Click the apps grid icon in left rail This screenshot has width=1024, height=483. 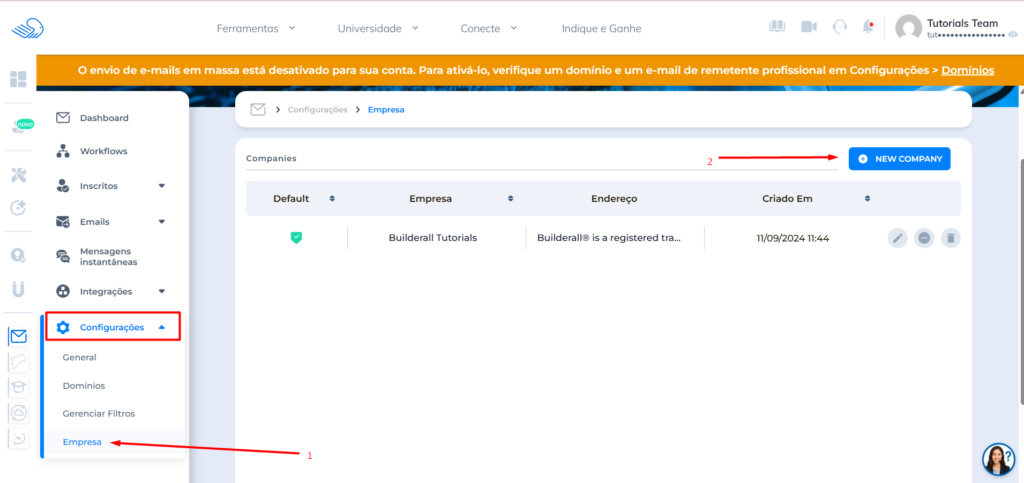point(18,79)
